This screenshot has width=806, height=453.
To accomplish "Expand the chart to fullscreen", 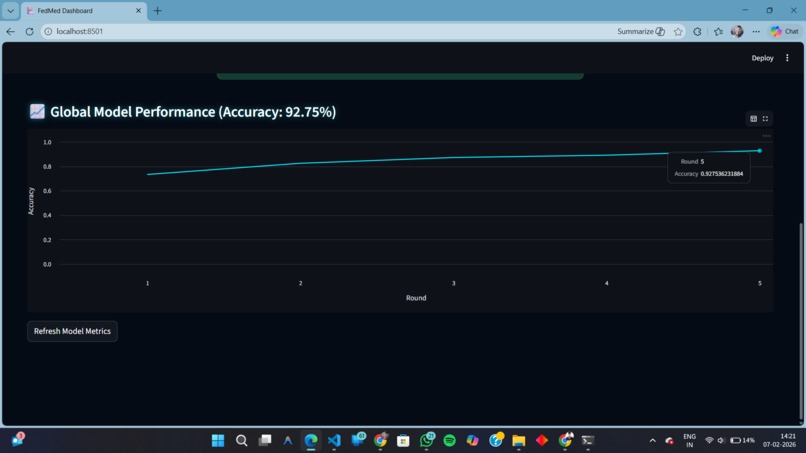I will pyautogui.click(x=765, y=119).
